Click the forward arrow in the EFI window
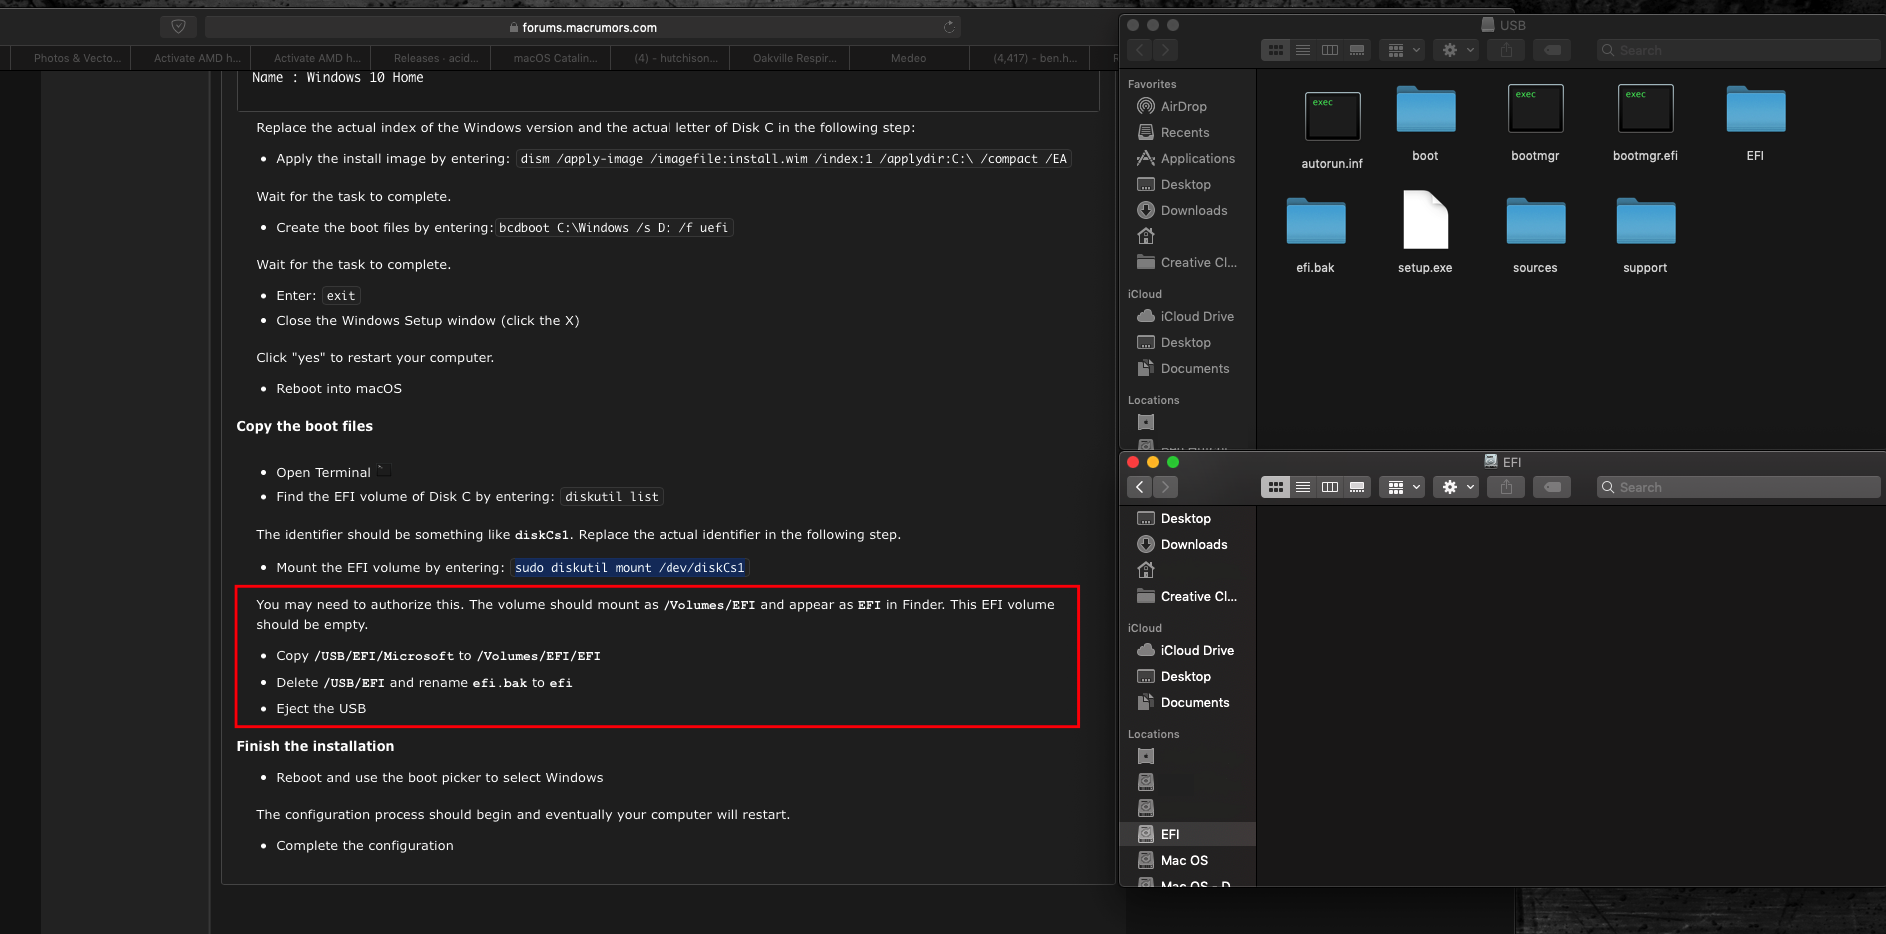Screen dimensions: 1886x934 click(1165, 487)
